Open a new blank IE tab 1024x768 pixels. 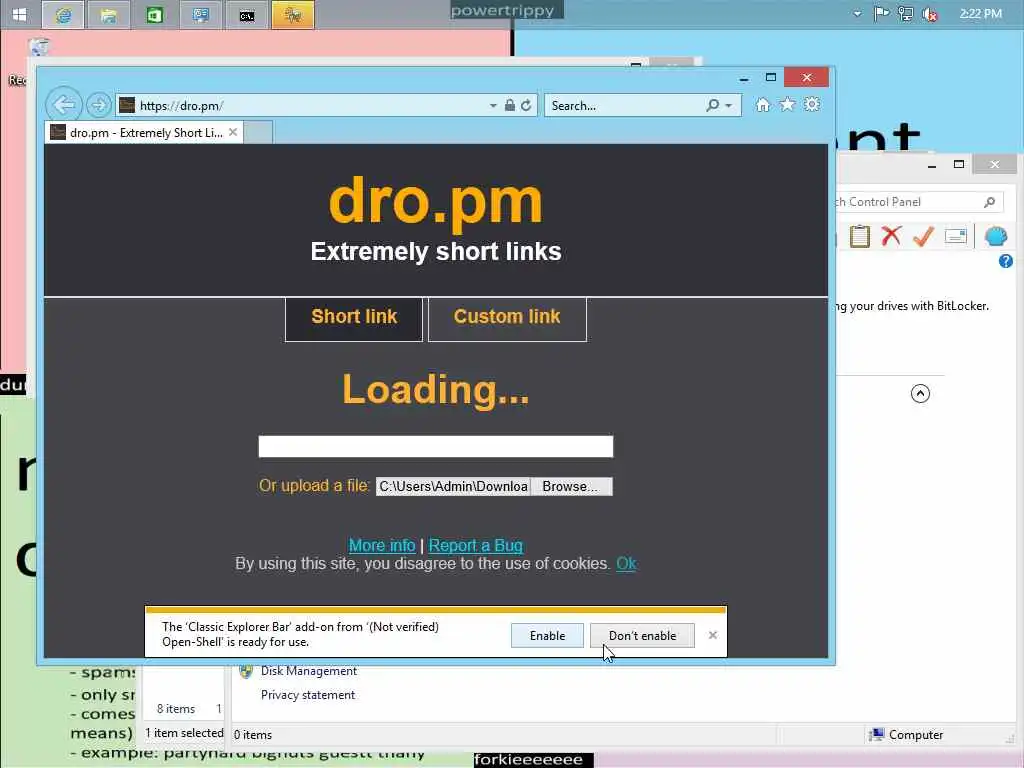pos(259,133)
